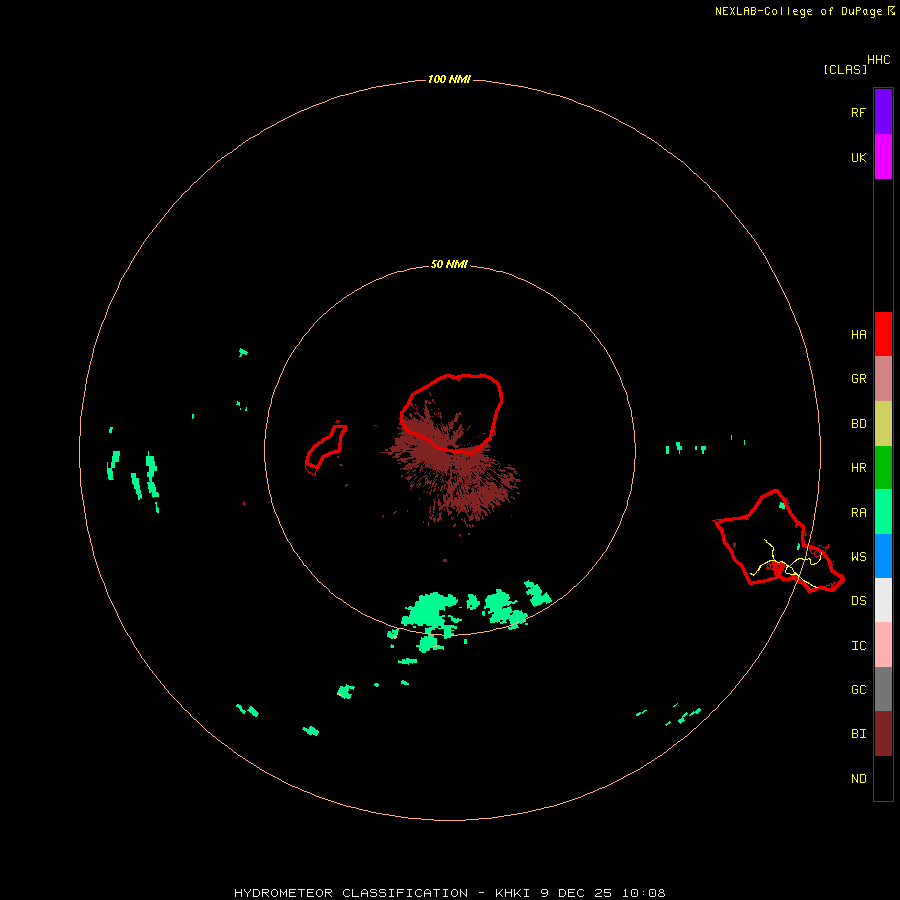This screenshot has height=900, width=900.
Task: Click the GC legend label
Action: (858, 690)
